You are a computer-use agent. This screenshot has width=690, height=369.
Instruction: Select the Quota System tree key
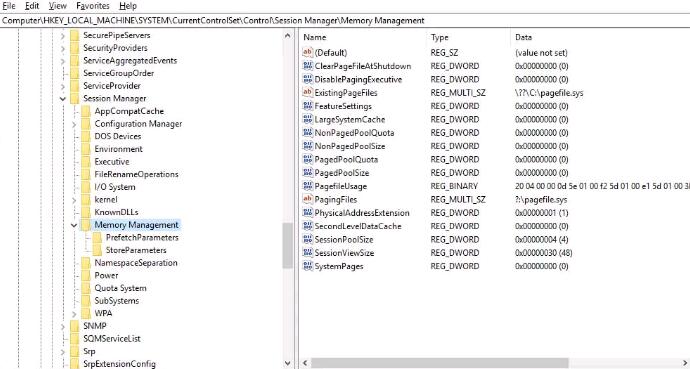point(120,288)
